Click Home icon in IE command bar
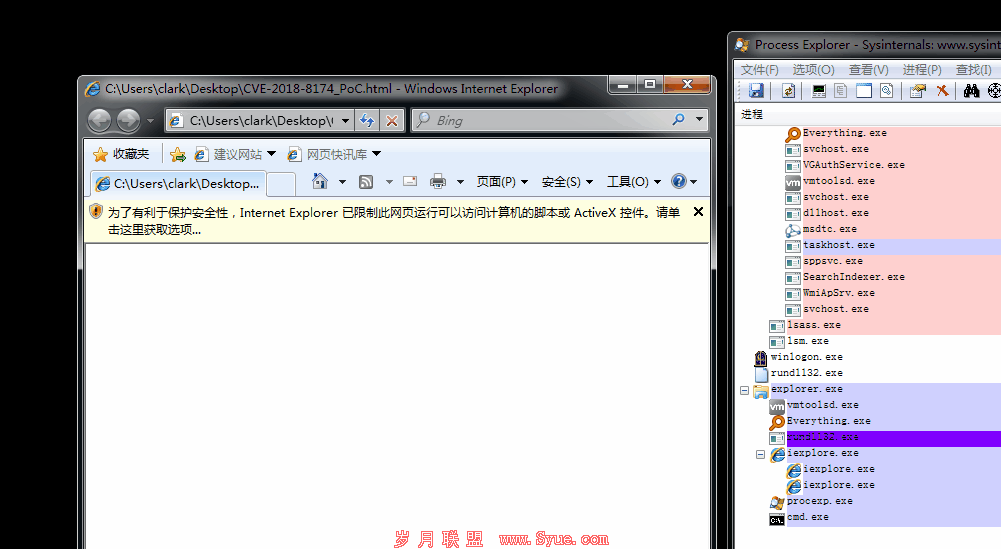Screen dimensions: 1001x549 pyautogui.click(x=320, y=181)
